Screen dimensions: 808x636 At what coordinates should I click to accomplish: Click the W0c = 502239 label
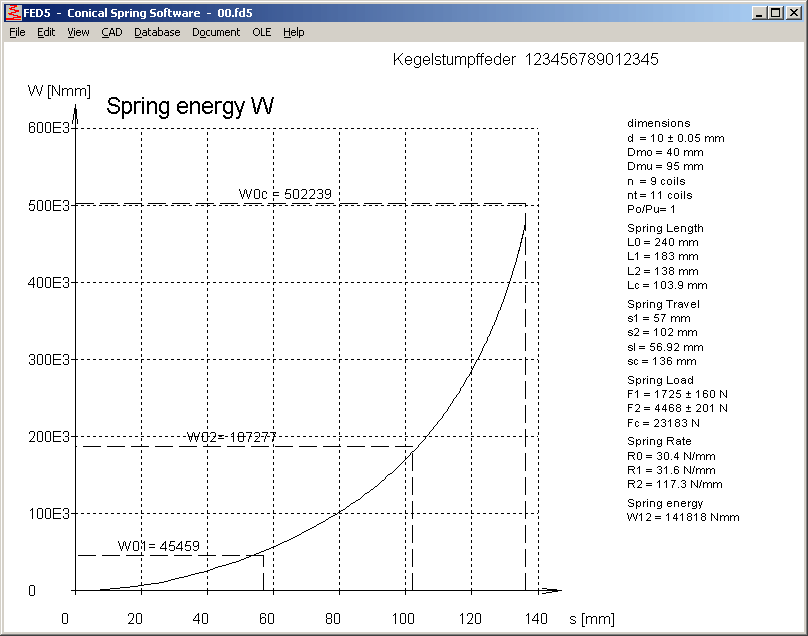[284, 194]
